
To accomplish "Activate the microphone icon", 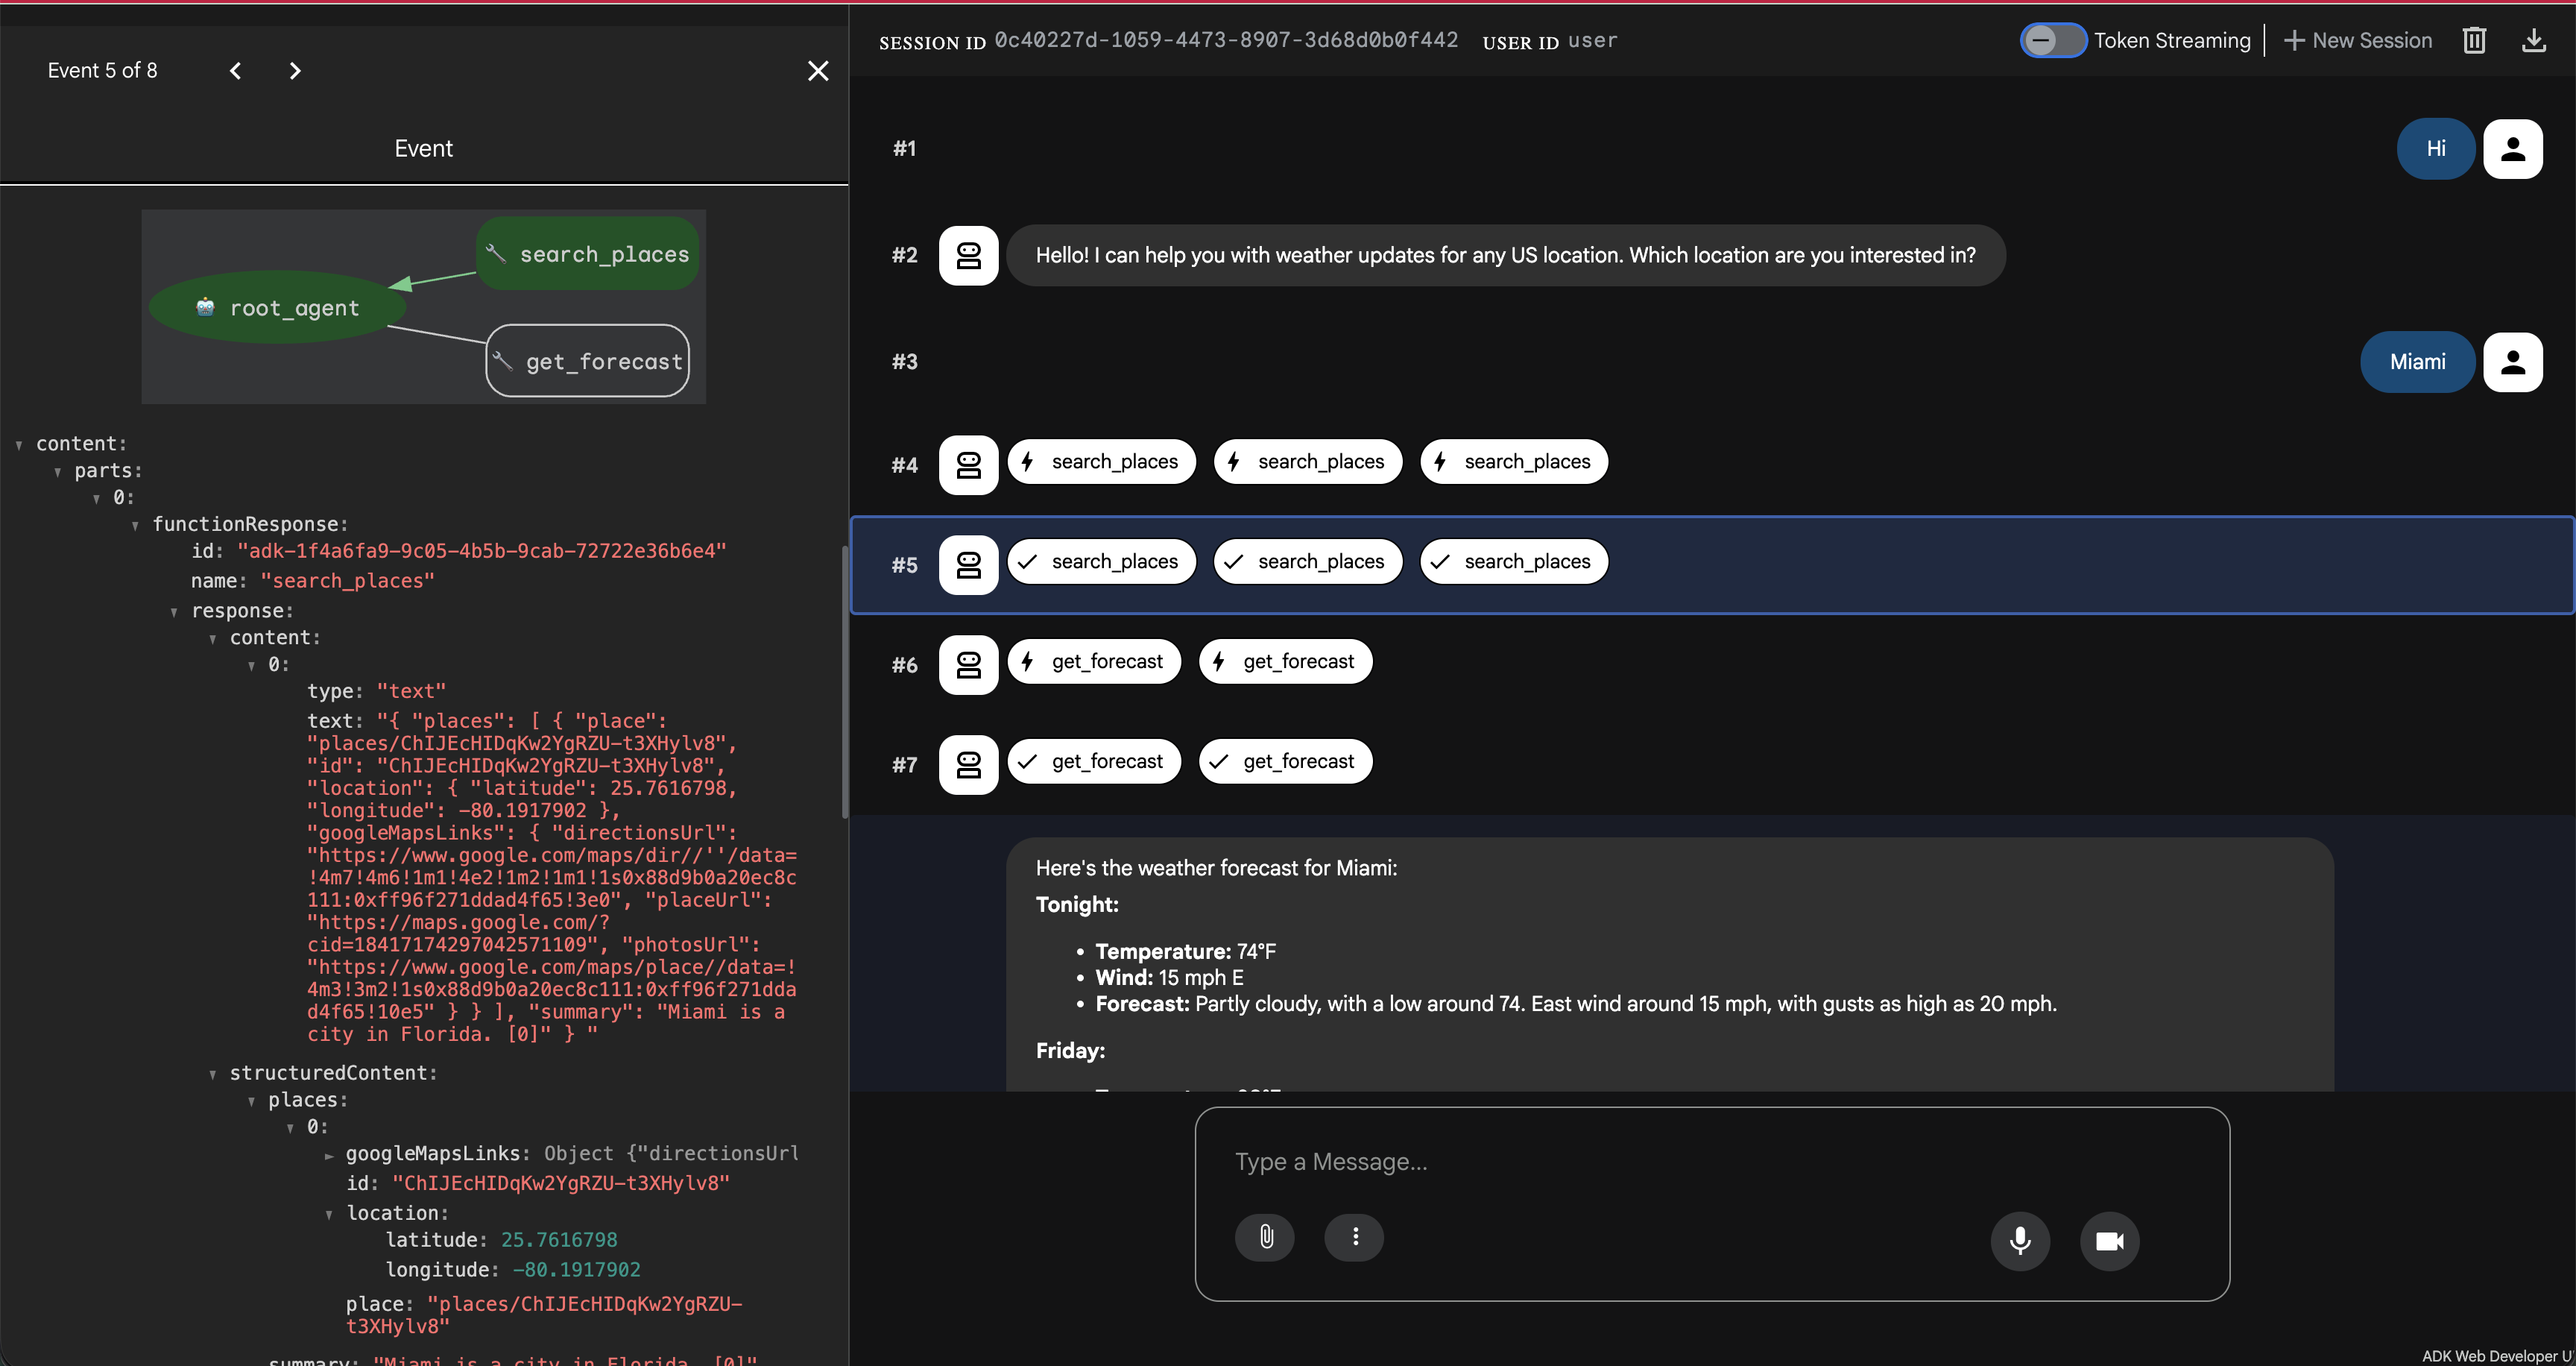I will point(2020,1241).
